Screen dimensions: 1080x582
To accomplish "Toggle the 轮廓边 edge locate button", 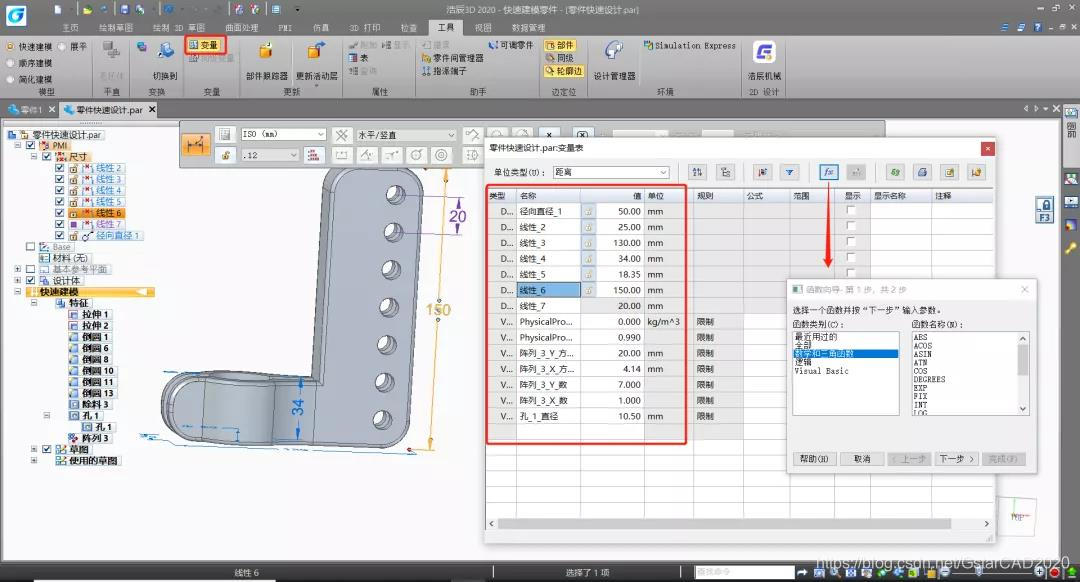I will pos(563,71).
